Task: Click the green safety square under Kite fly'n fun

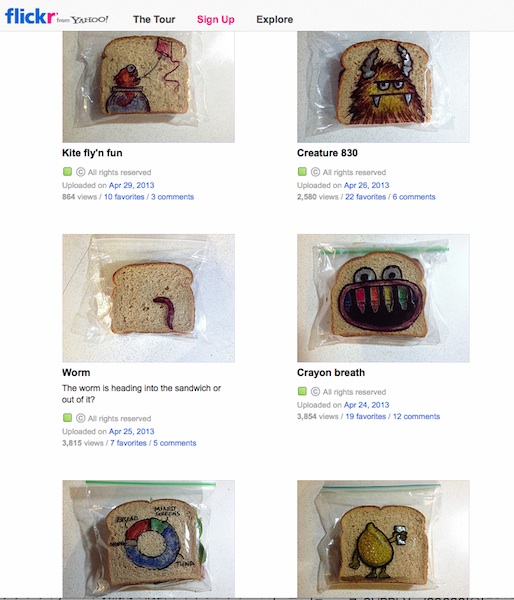Action: (67, 171)
